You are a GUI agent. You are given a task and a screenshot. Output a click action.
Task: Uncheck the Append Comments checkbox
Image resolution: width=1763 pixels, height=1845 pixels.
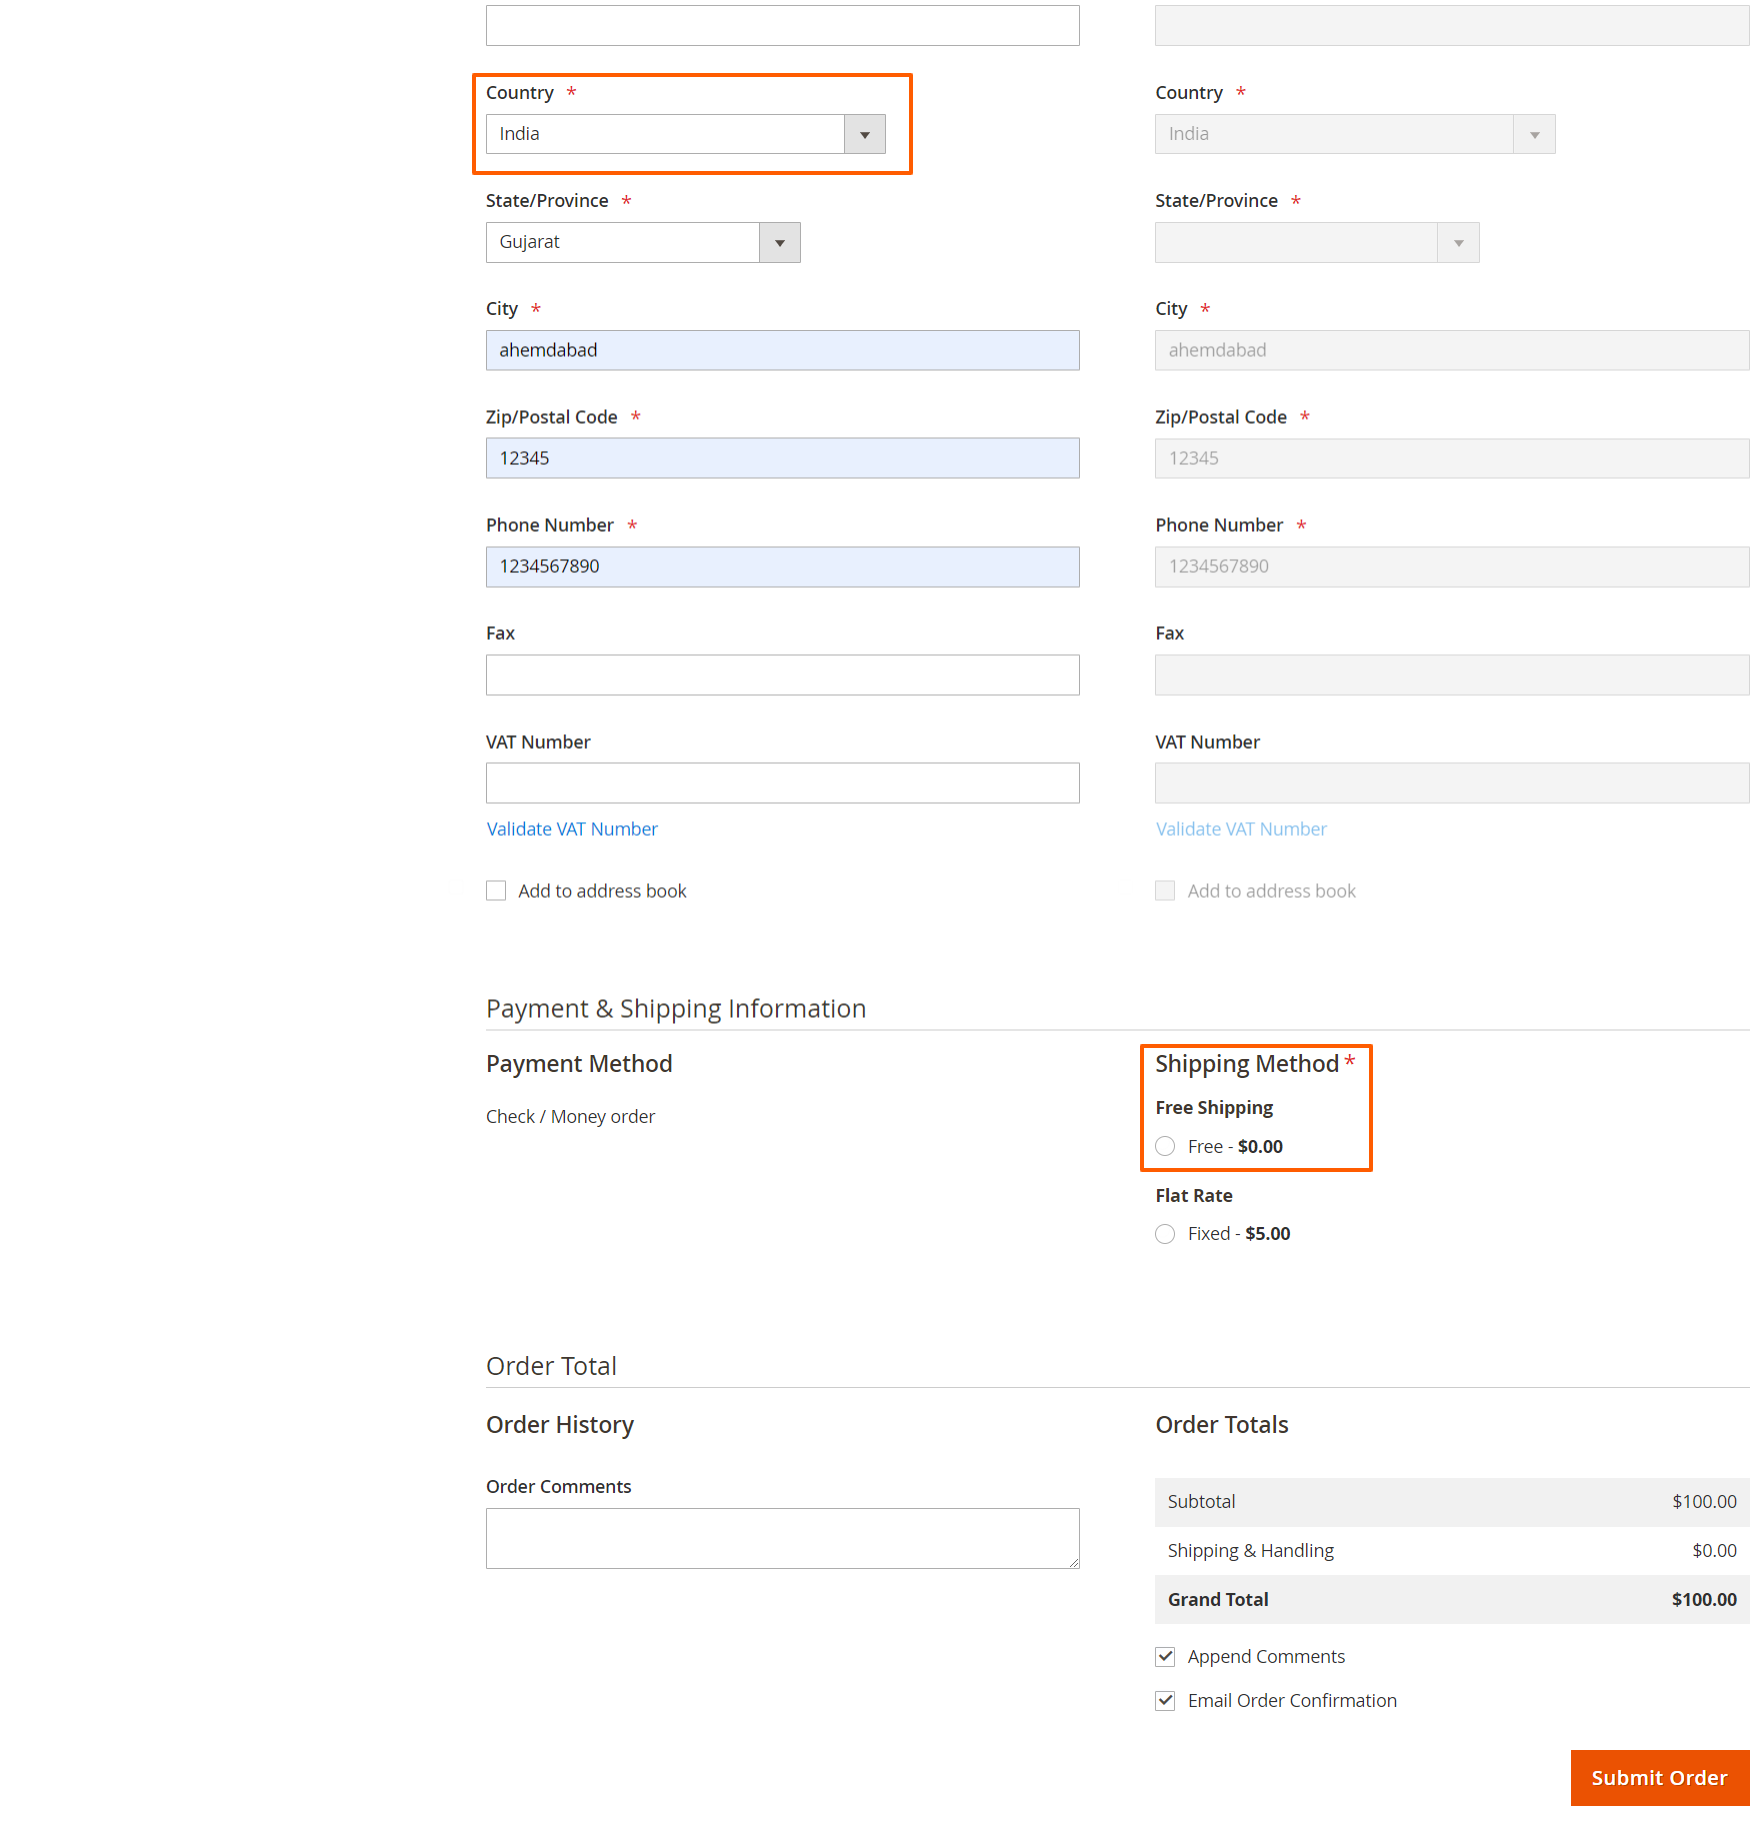click(1165, 1657)
